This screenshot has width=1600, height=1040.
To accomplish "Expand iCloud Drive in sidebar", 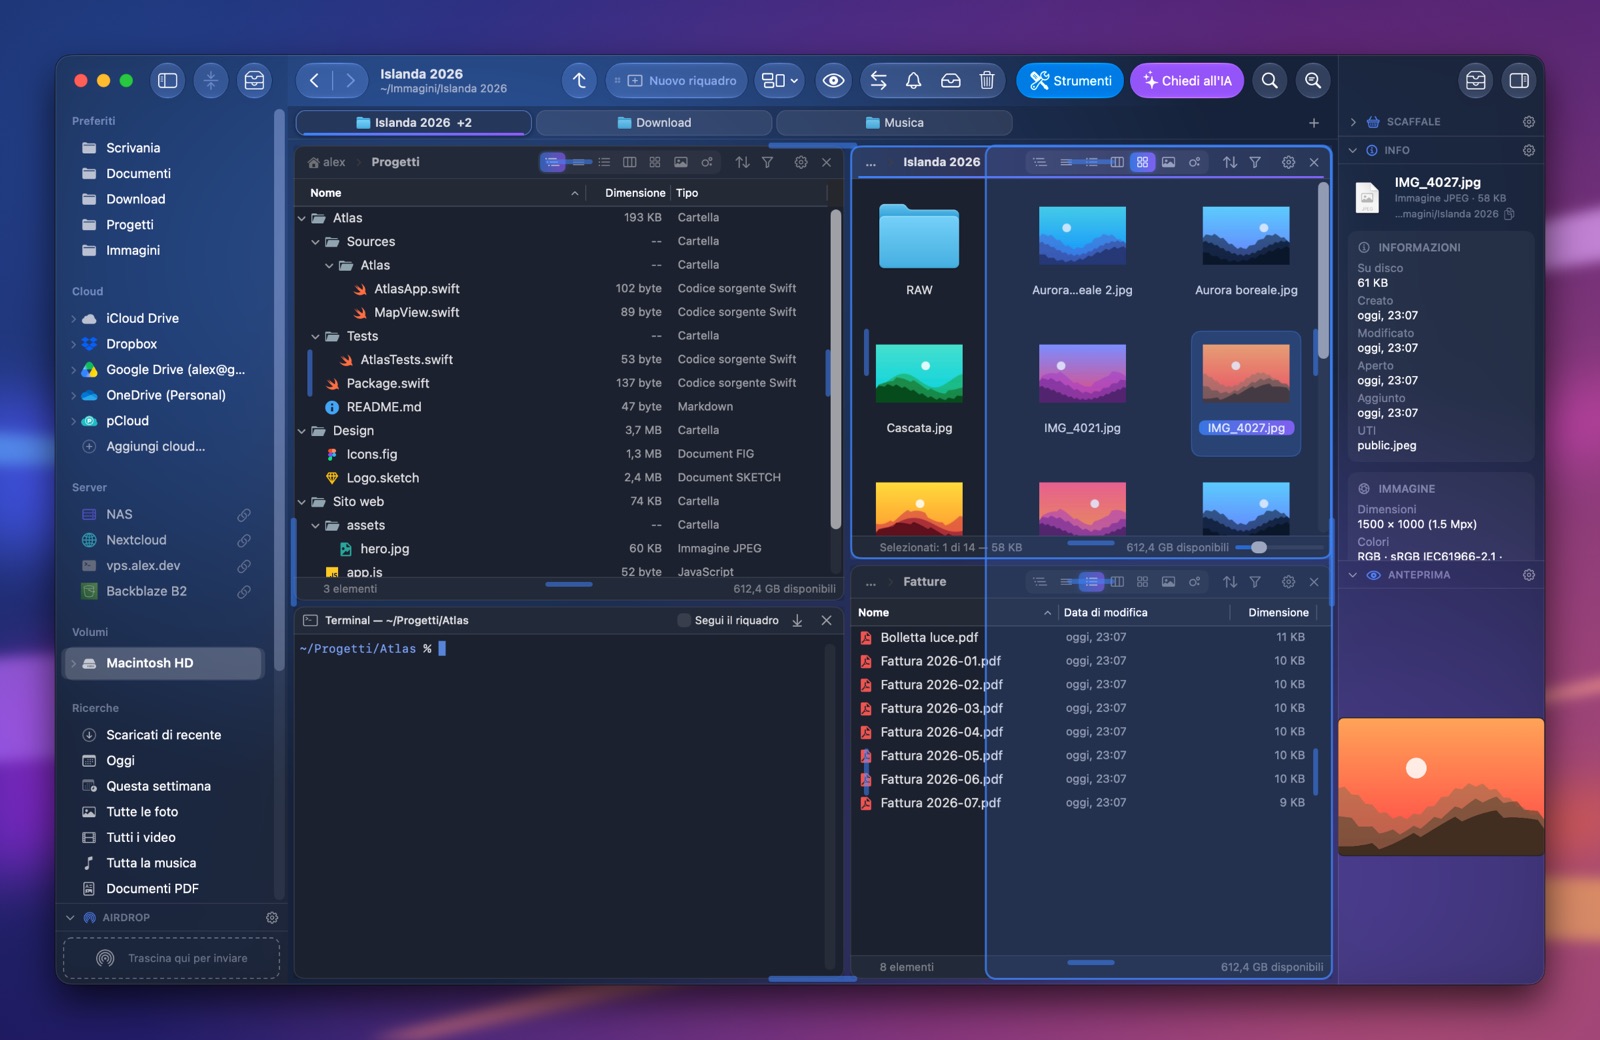I will click(73, 319).
